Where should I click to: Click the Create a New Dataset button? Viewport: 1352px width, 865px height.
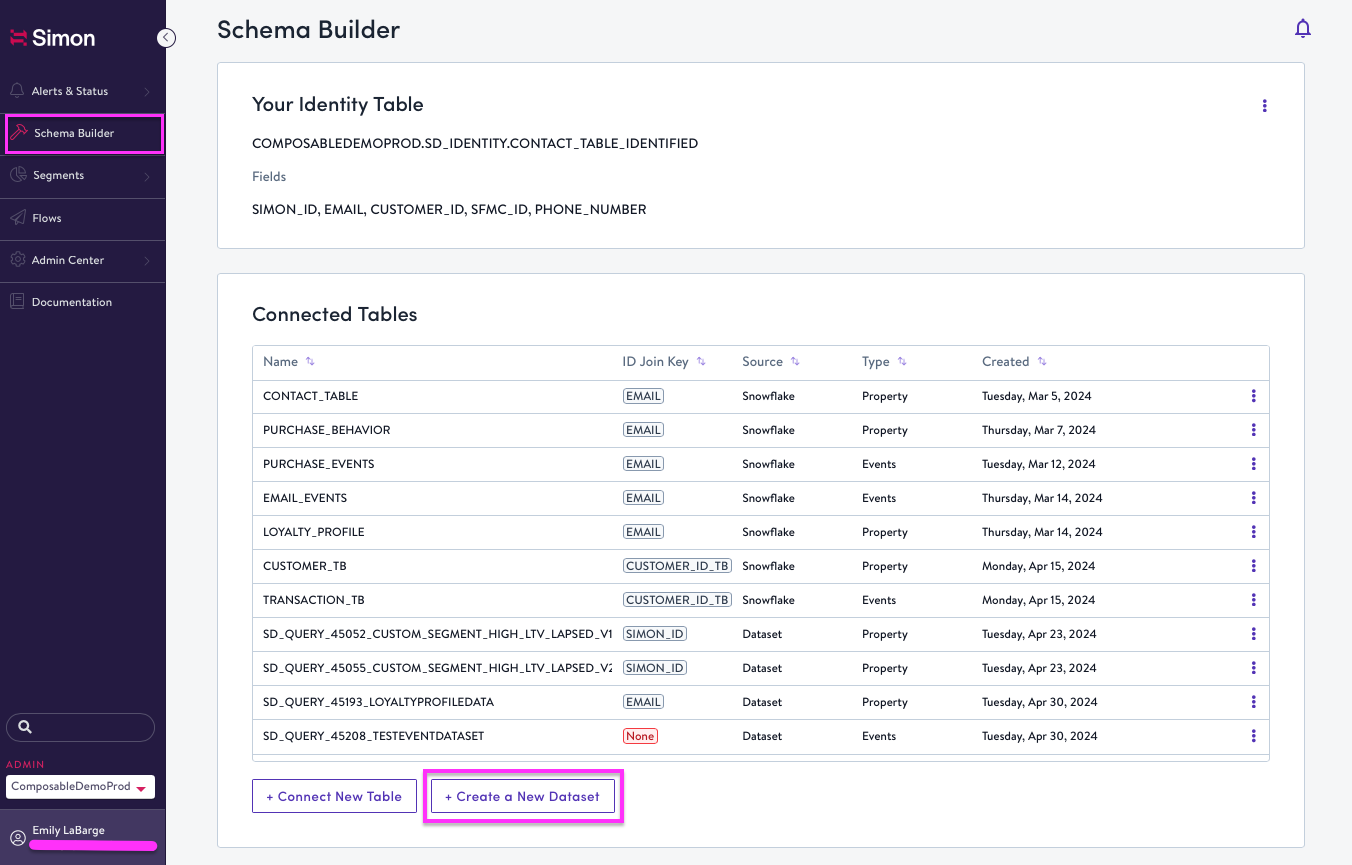[522, 796]
